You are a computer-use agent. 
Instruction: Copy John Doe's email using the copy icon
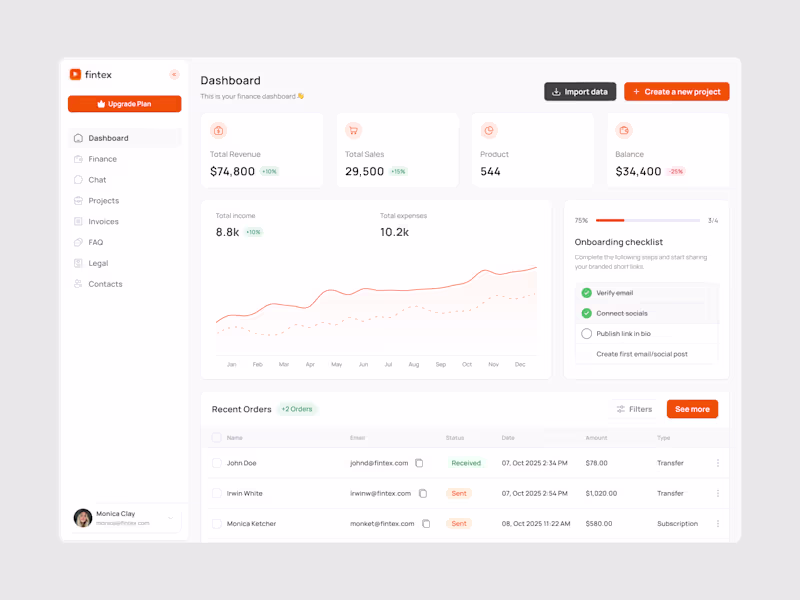(x=419, y=463)
